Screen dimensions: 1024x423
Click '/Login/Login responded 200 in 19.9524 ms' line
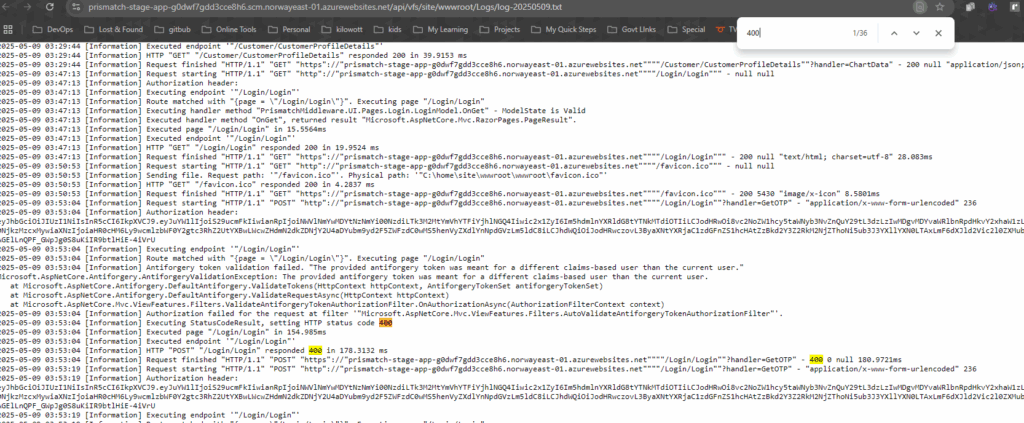tap(189, 148)
